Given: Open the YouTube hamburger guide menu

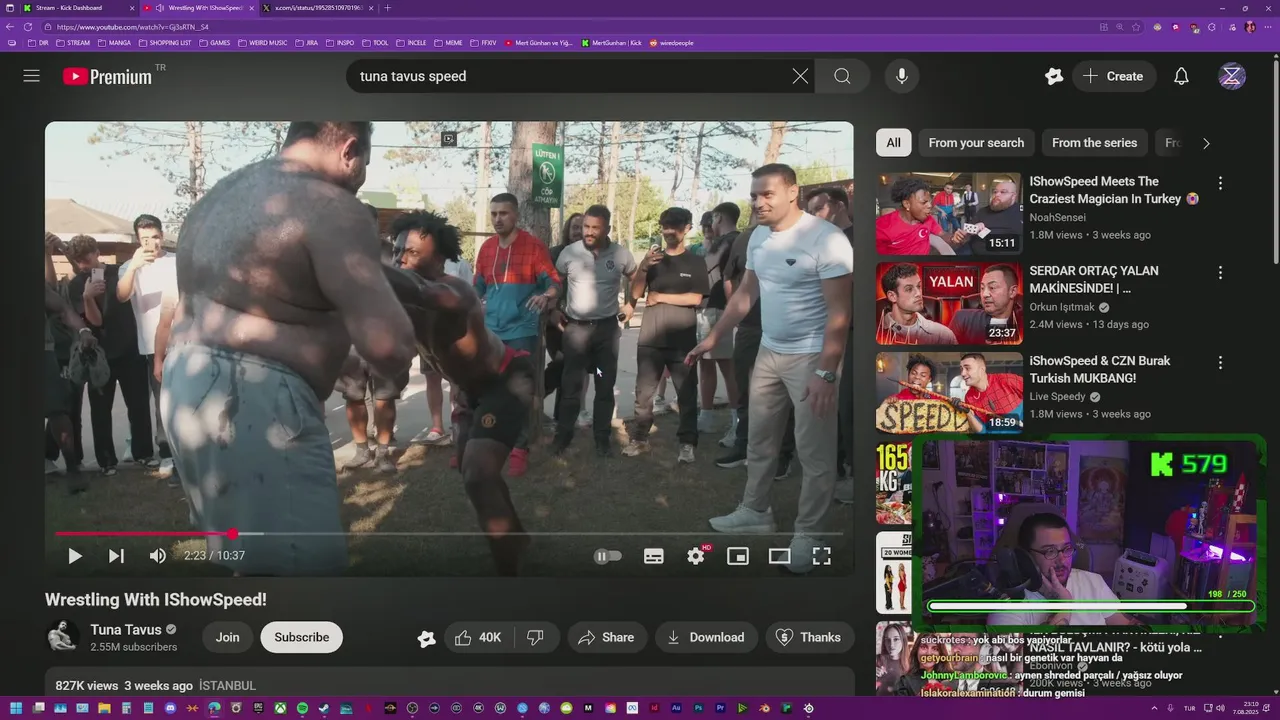Looking at the screenshot, I should pos(32,76).
